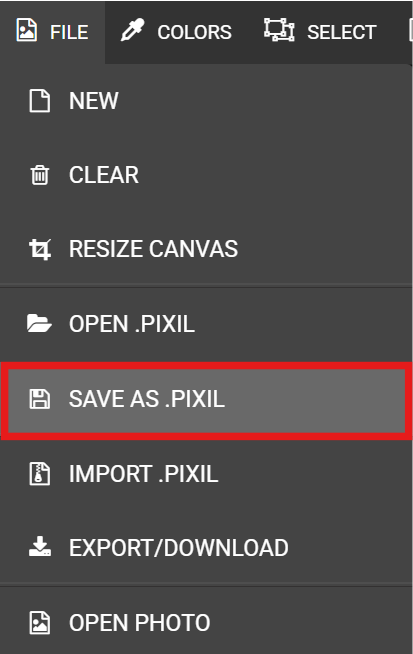This screenshot has height=654, width=413.
Task: Click the selection marquee icon in the top bar
Action: pos(279,30)
